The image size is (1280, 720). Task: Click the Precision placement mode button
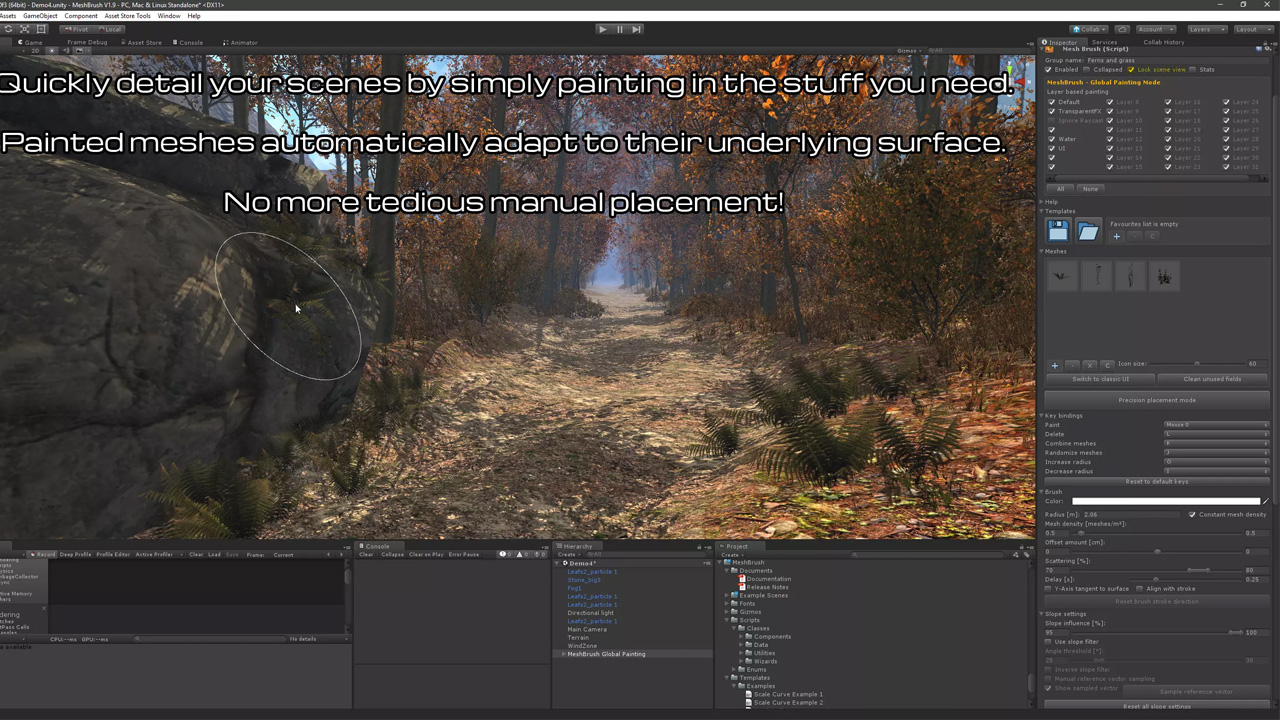pyautogui.click(x=1156, y=400)
